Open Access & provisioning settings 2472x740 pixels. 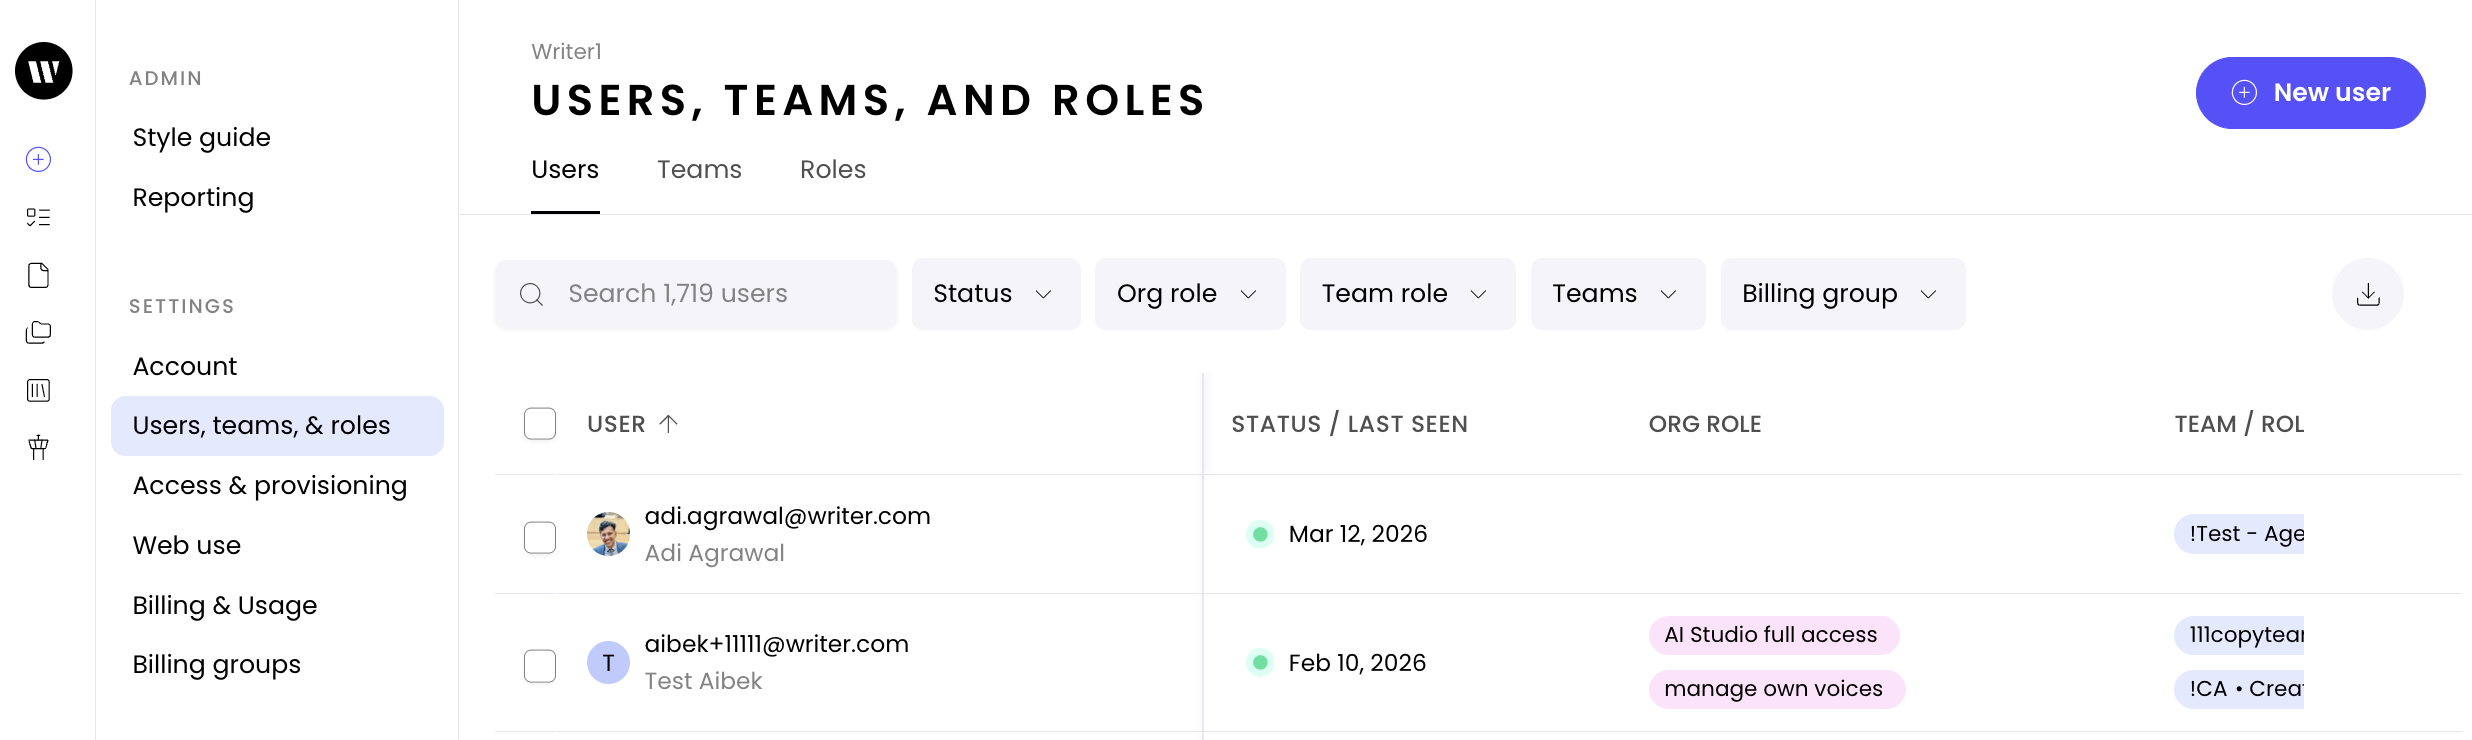tap(270, 485)
